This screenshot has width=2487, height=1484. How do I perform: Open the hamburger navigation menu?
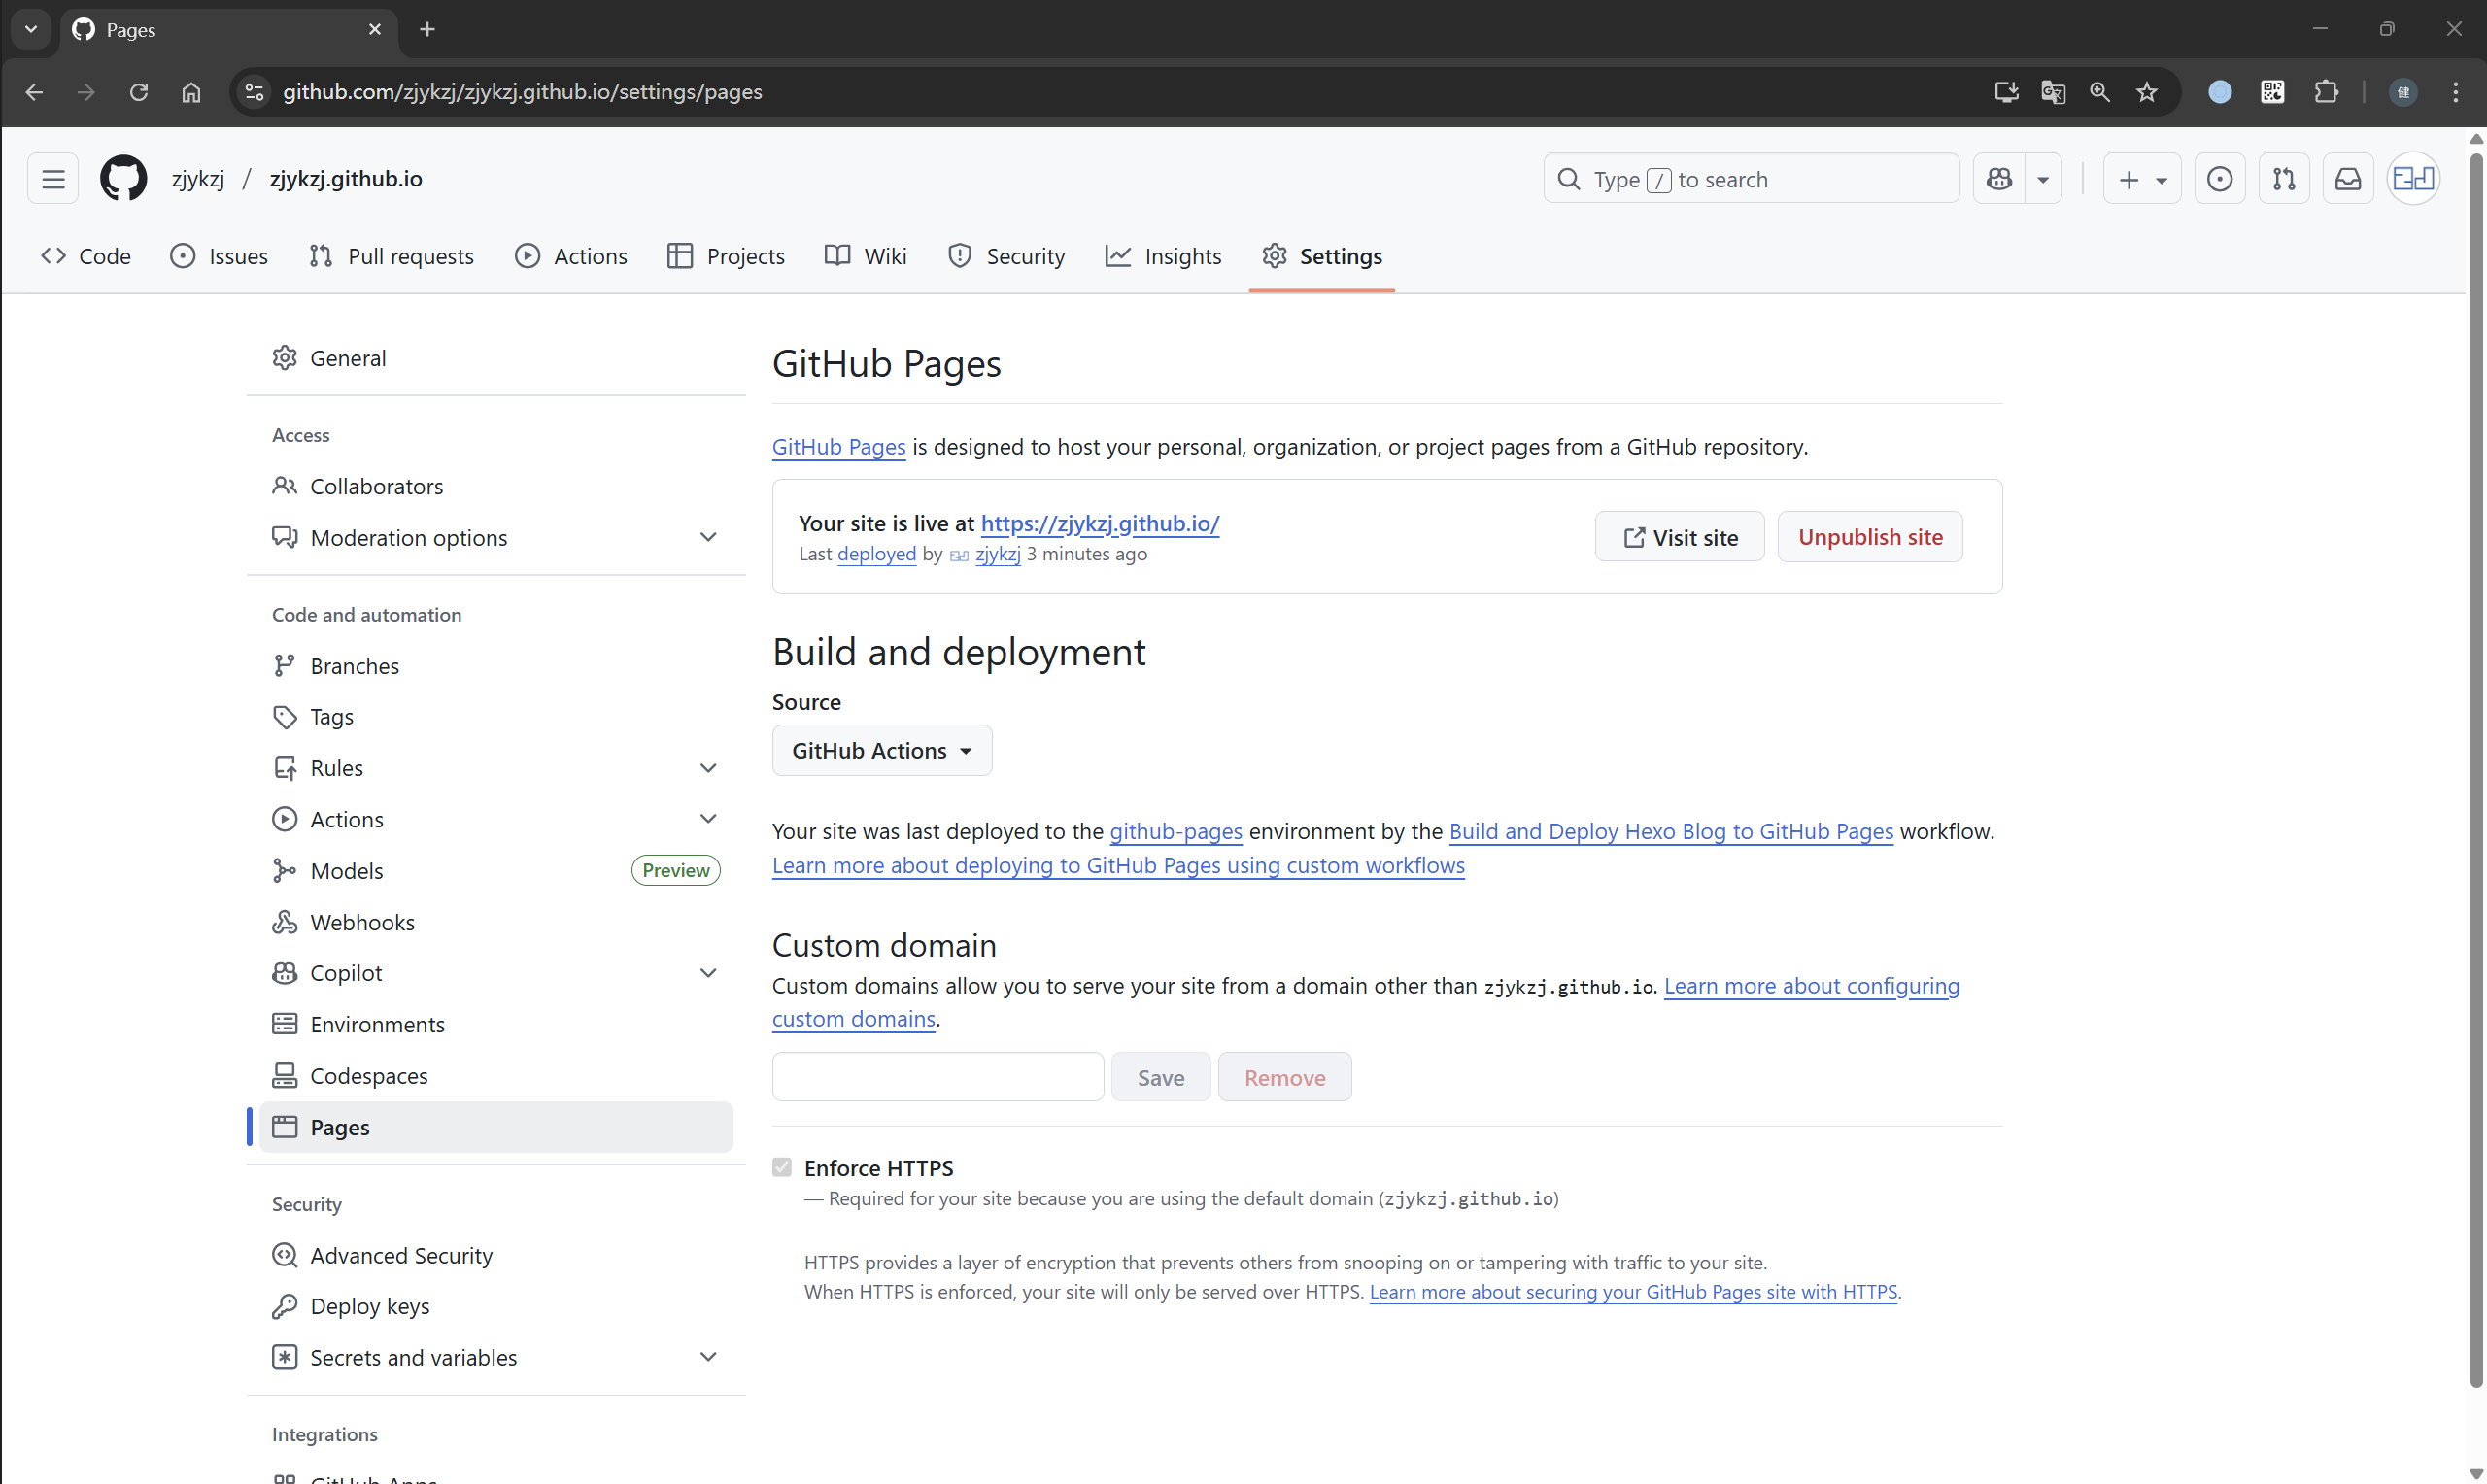(x=53, y=179)
